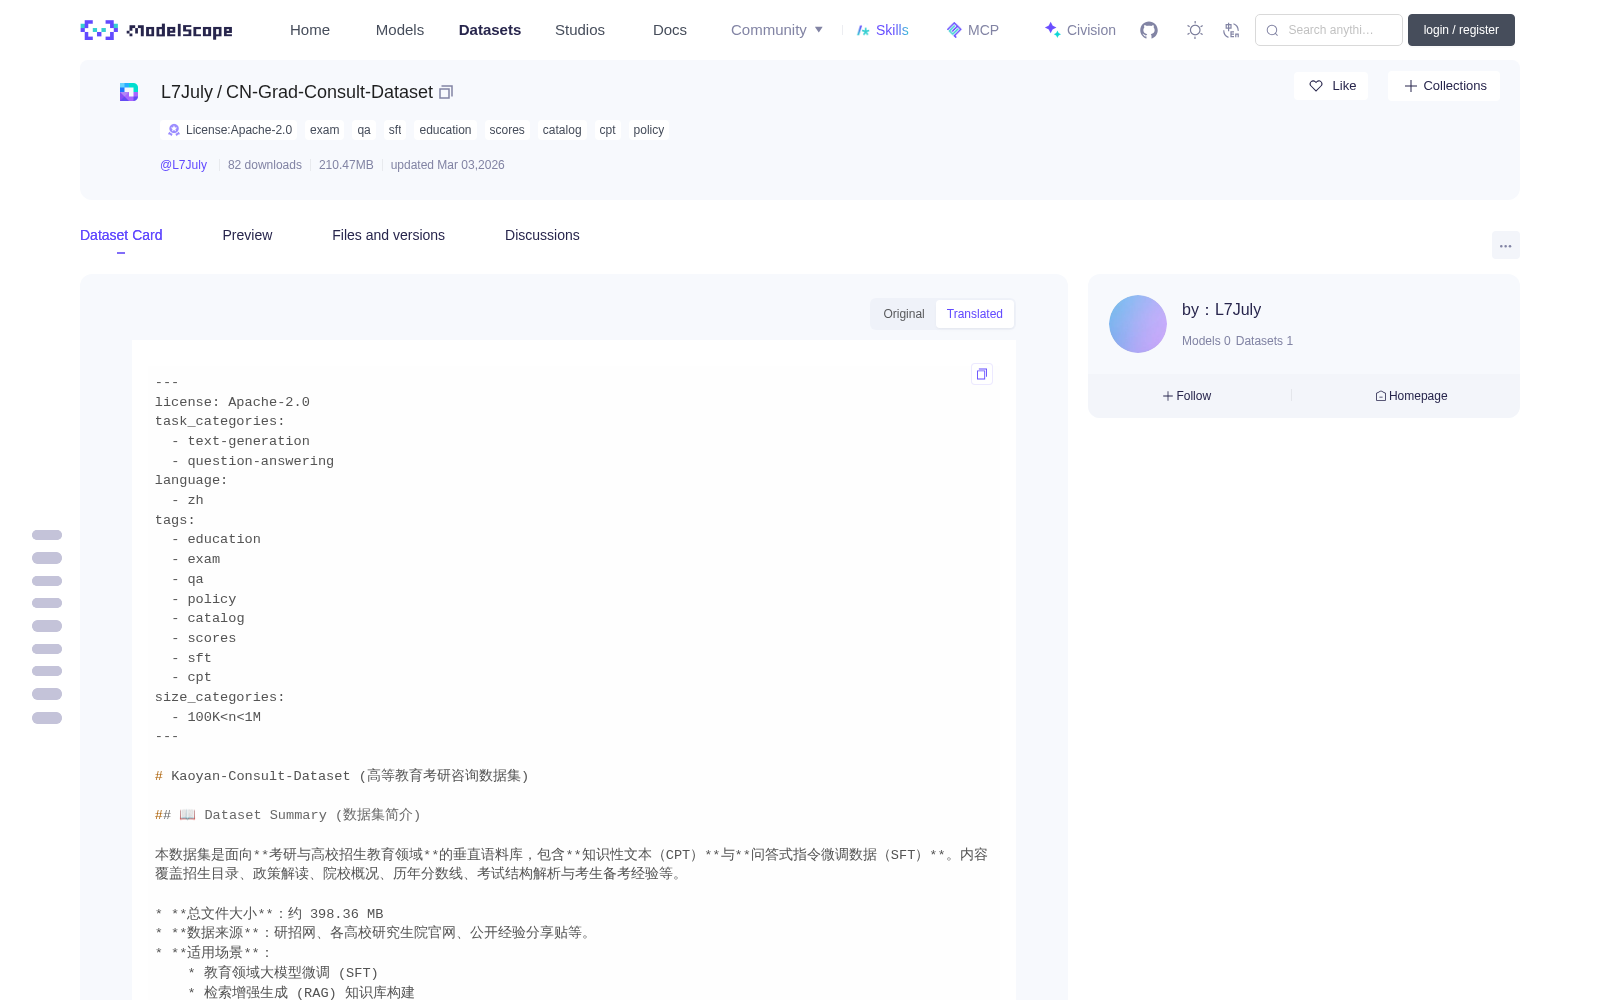Click the 'catalog' tag

pos(562,130)
